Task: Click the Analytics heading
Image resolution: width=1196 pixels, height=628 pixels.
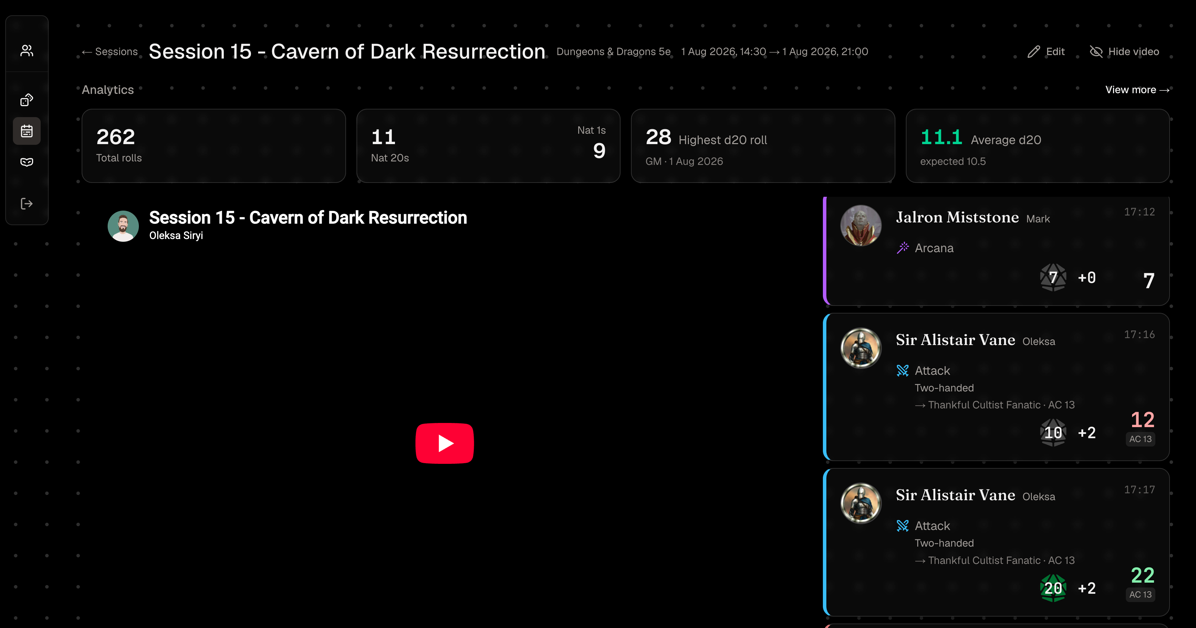Action: (x=108, y=90)
